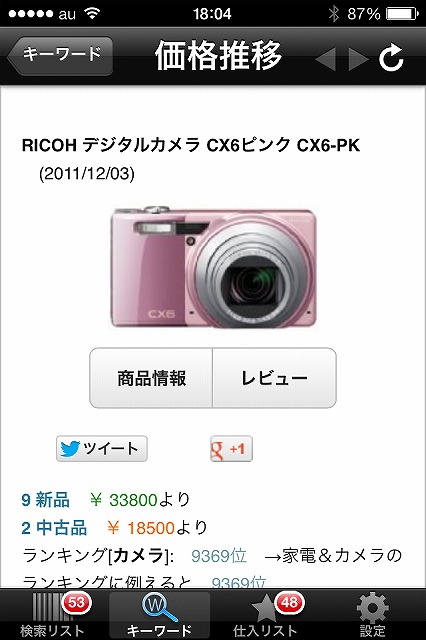The image size is (426, 640).
Task: Tap the ¥33800 new price
Action: tap(124, 500)
